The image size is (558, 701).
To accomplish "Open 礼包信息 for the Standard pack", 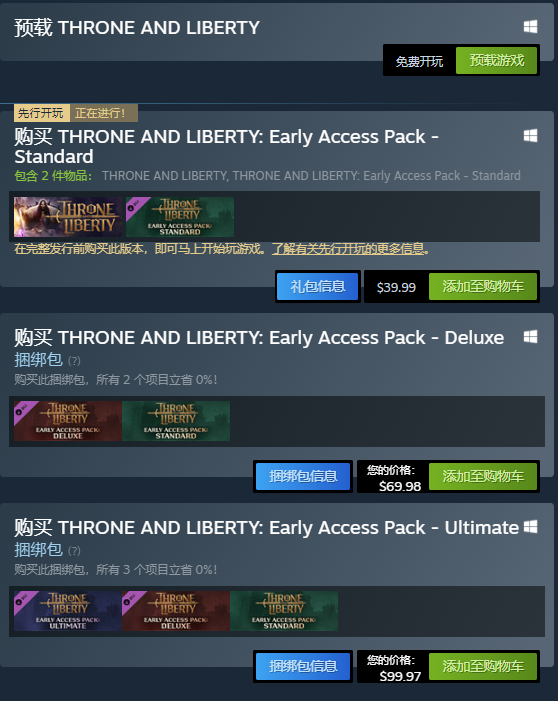I will tap(318, 286).
